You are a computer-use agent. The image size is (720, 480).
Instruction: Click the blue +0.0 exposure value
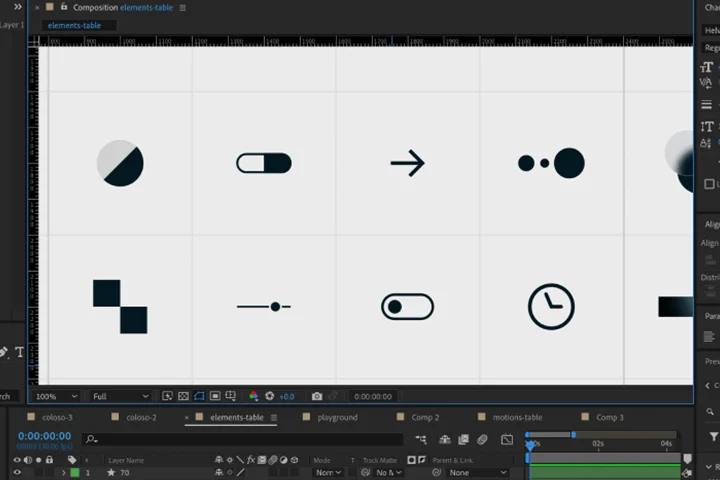coord(287,396)
